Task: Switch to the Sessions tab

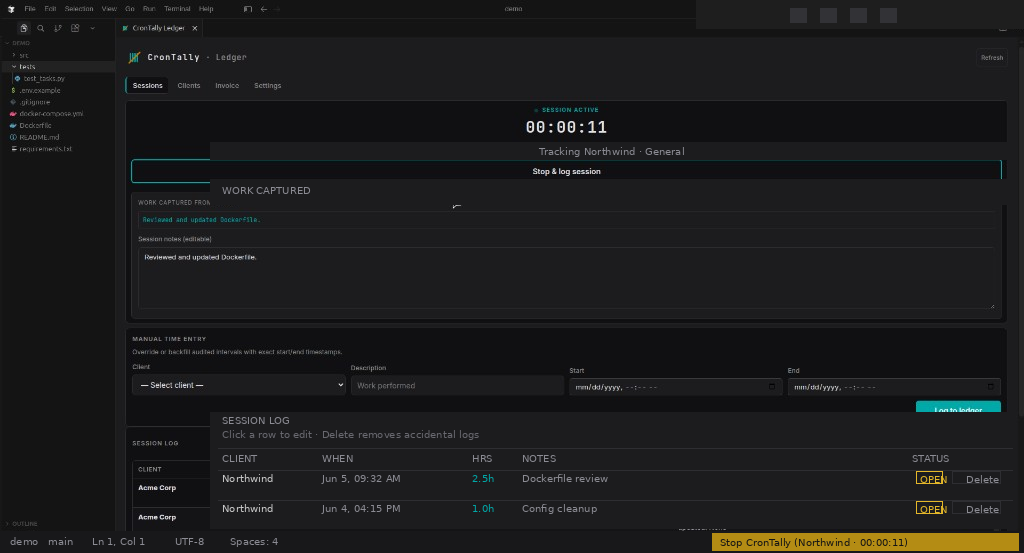Action: [148, 86]
